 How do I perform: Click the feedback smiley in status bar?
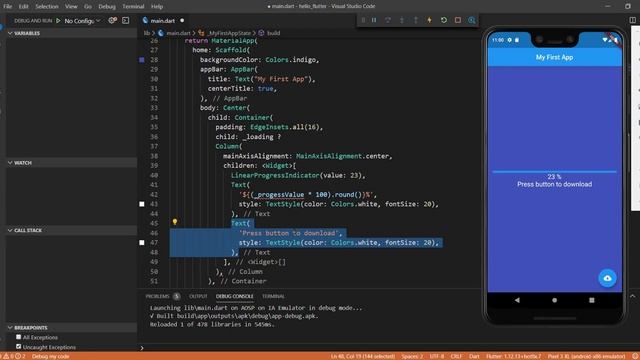click(635, 356)
